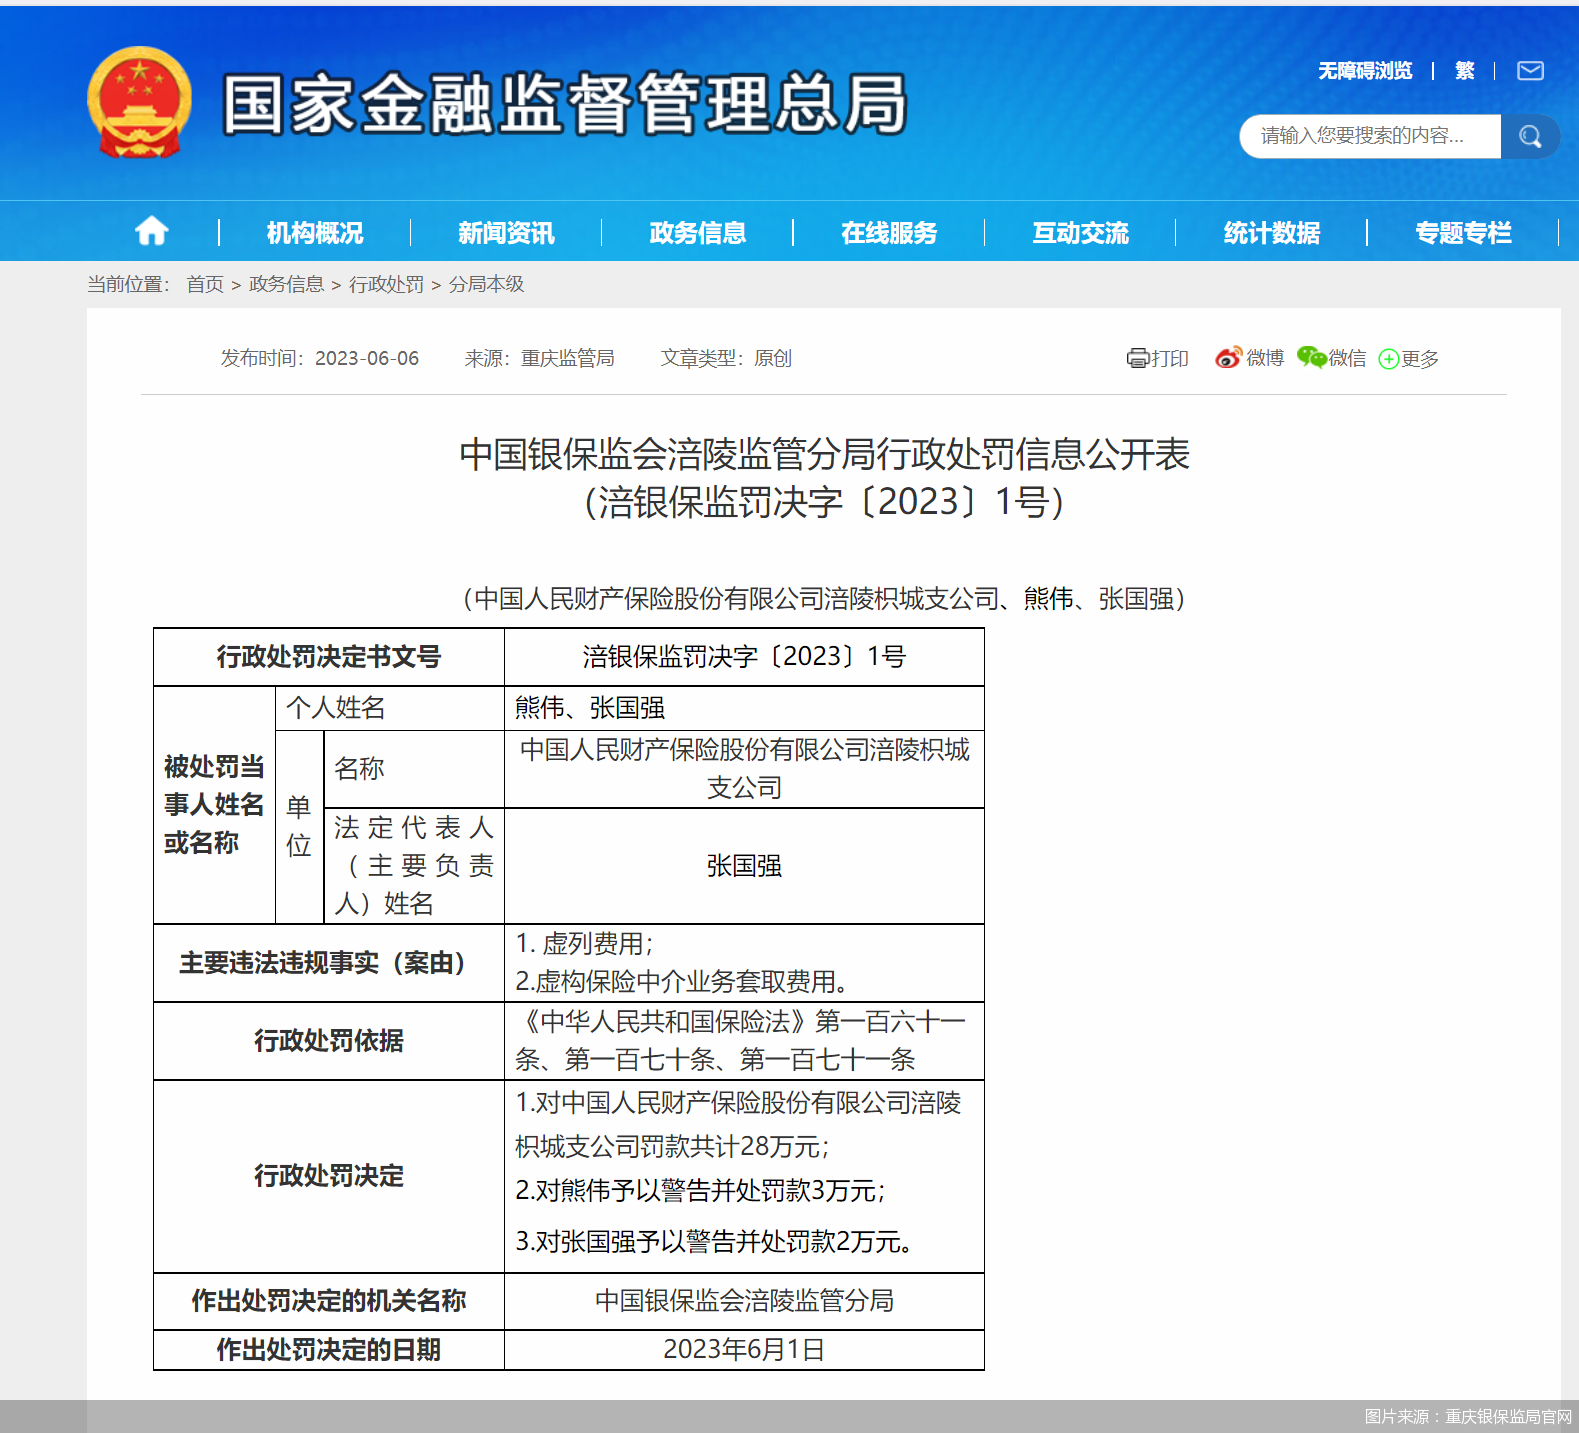Click line 2.对熊伟予以警告并处罚款3万元
Image resolution: width=1579 pixels, height=1433 pixels.
coord(700,1190)
